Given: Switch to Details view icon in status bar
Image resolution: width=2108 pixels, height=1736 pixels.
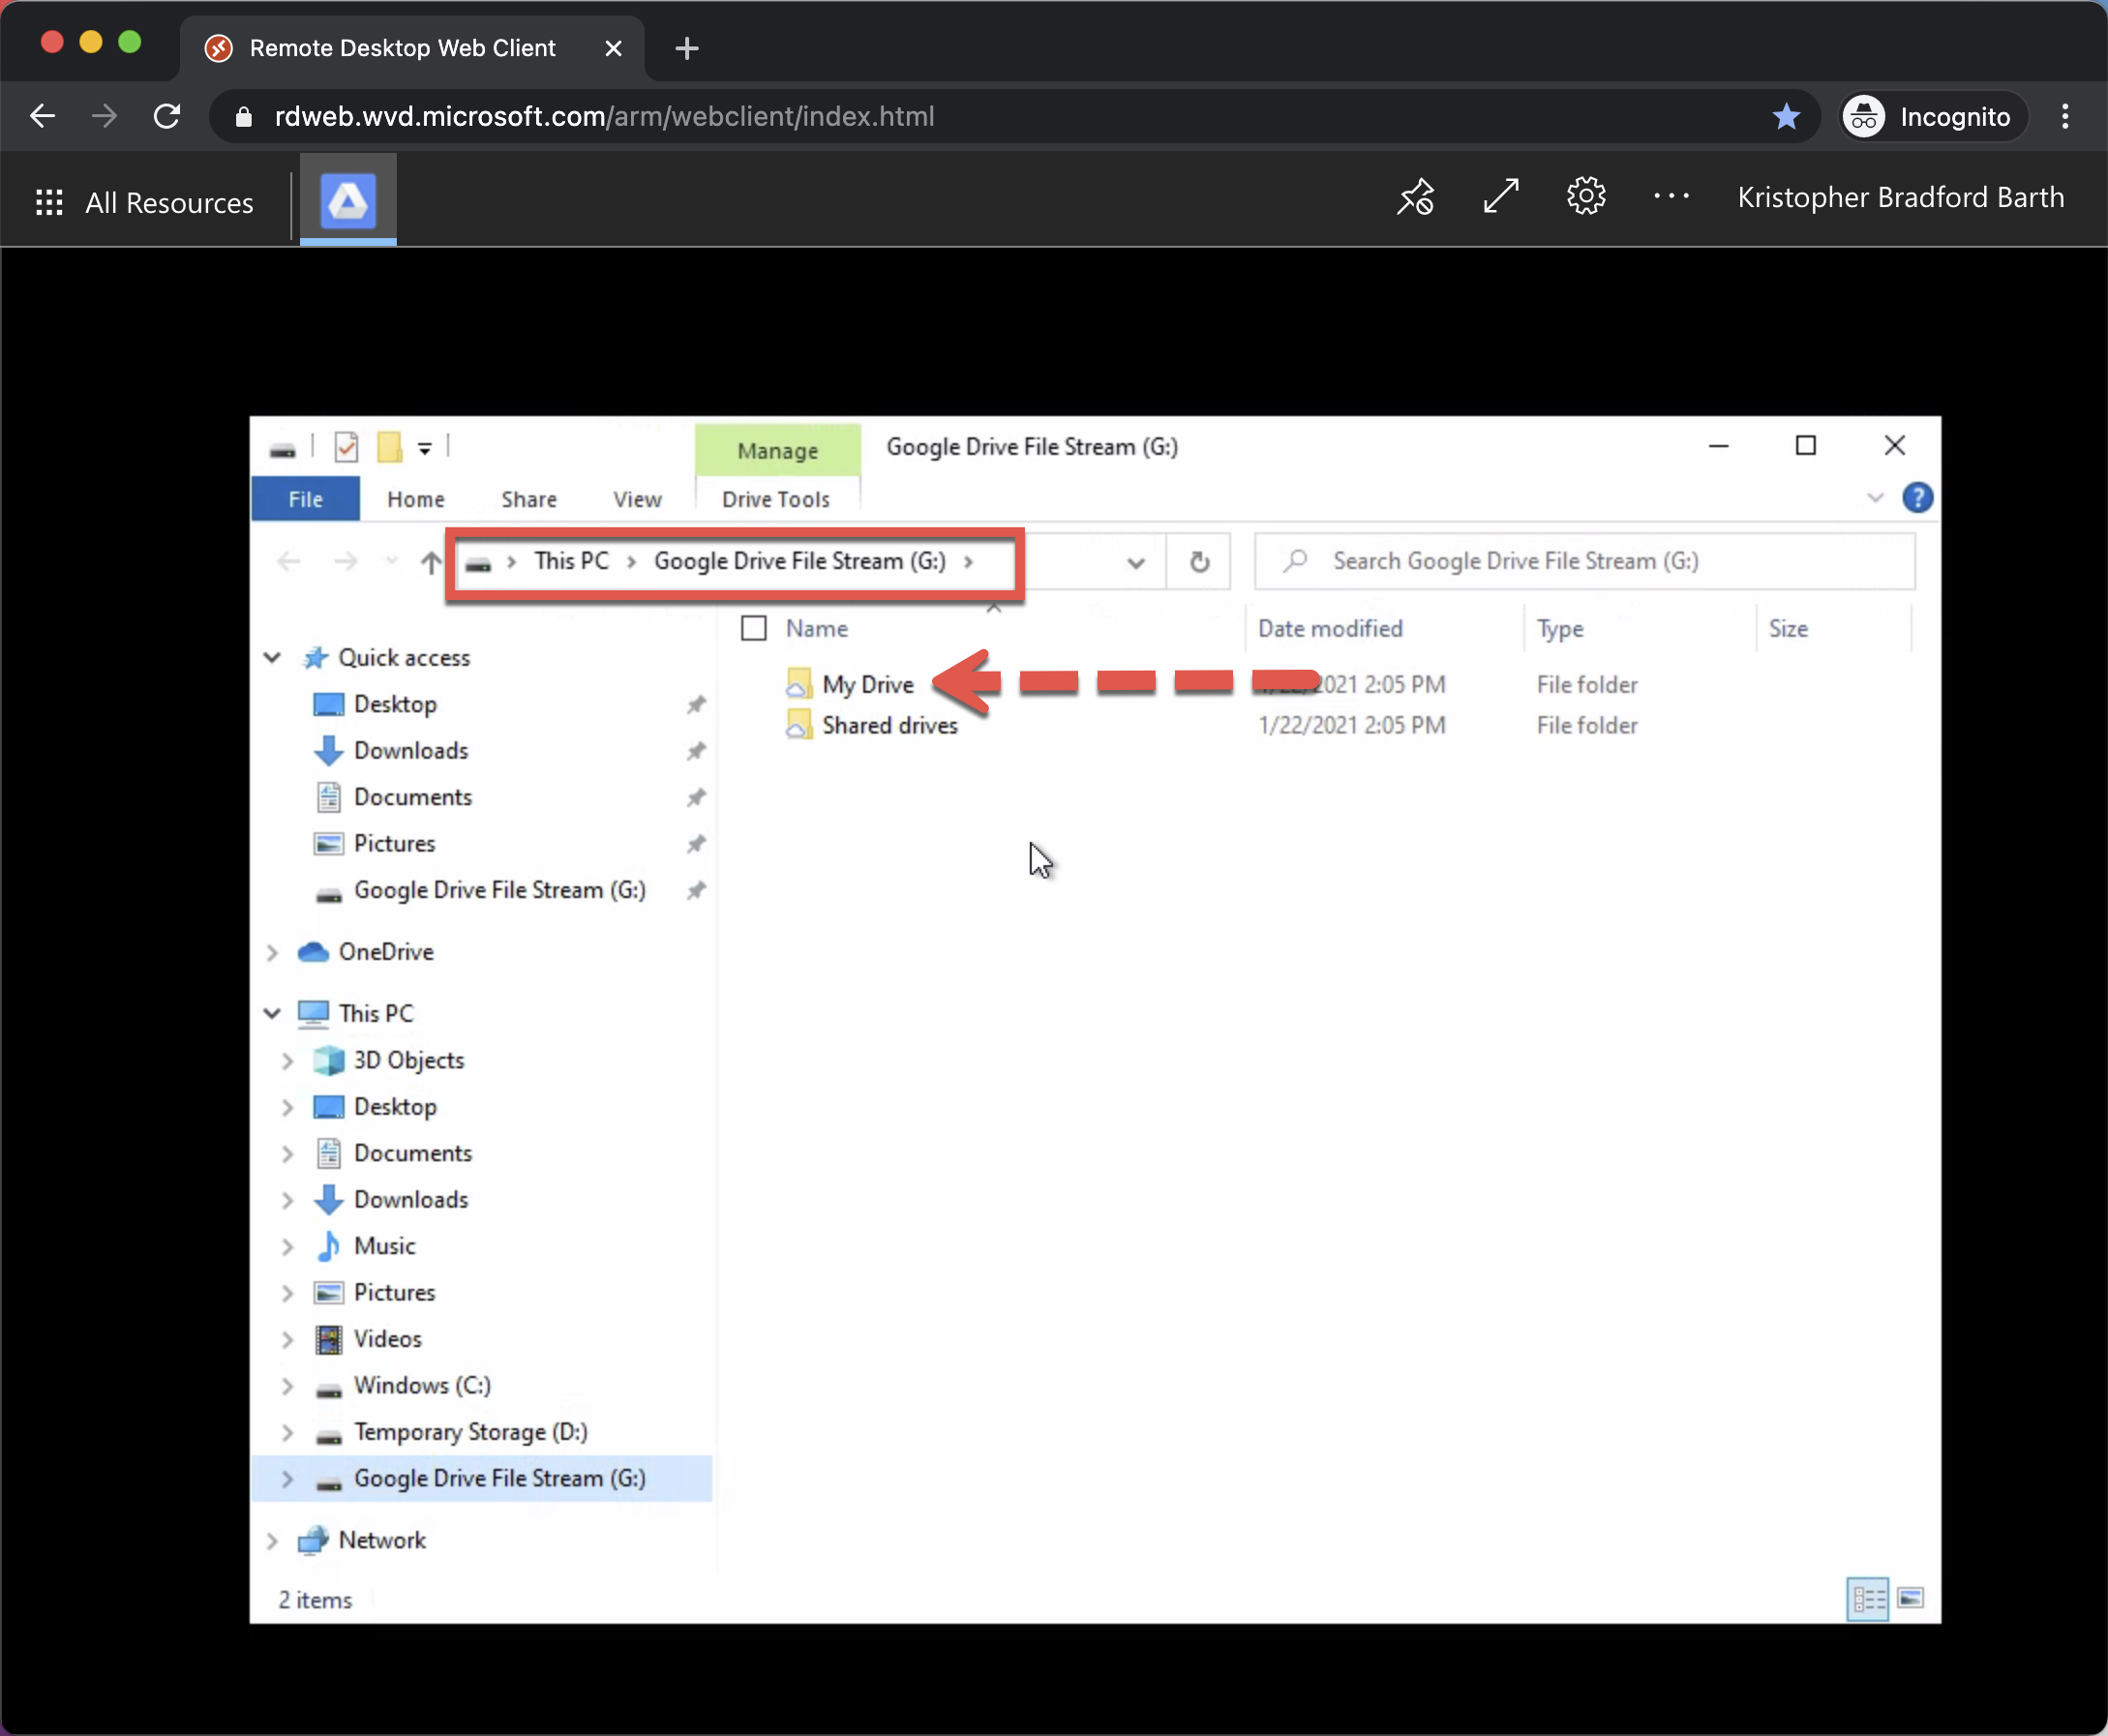Looking at the screenshot, I should tap(1867, 1598).
